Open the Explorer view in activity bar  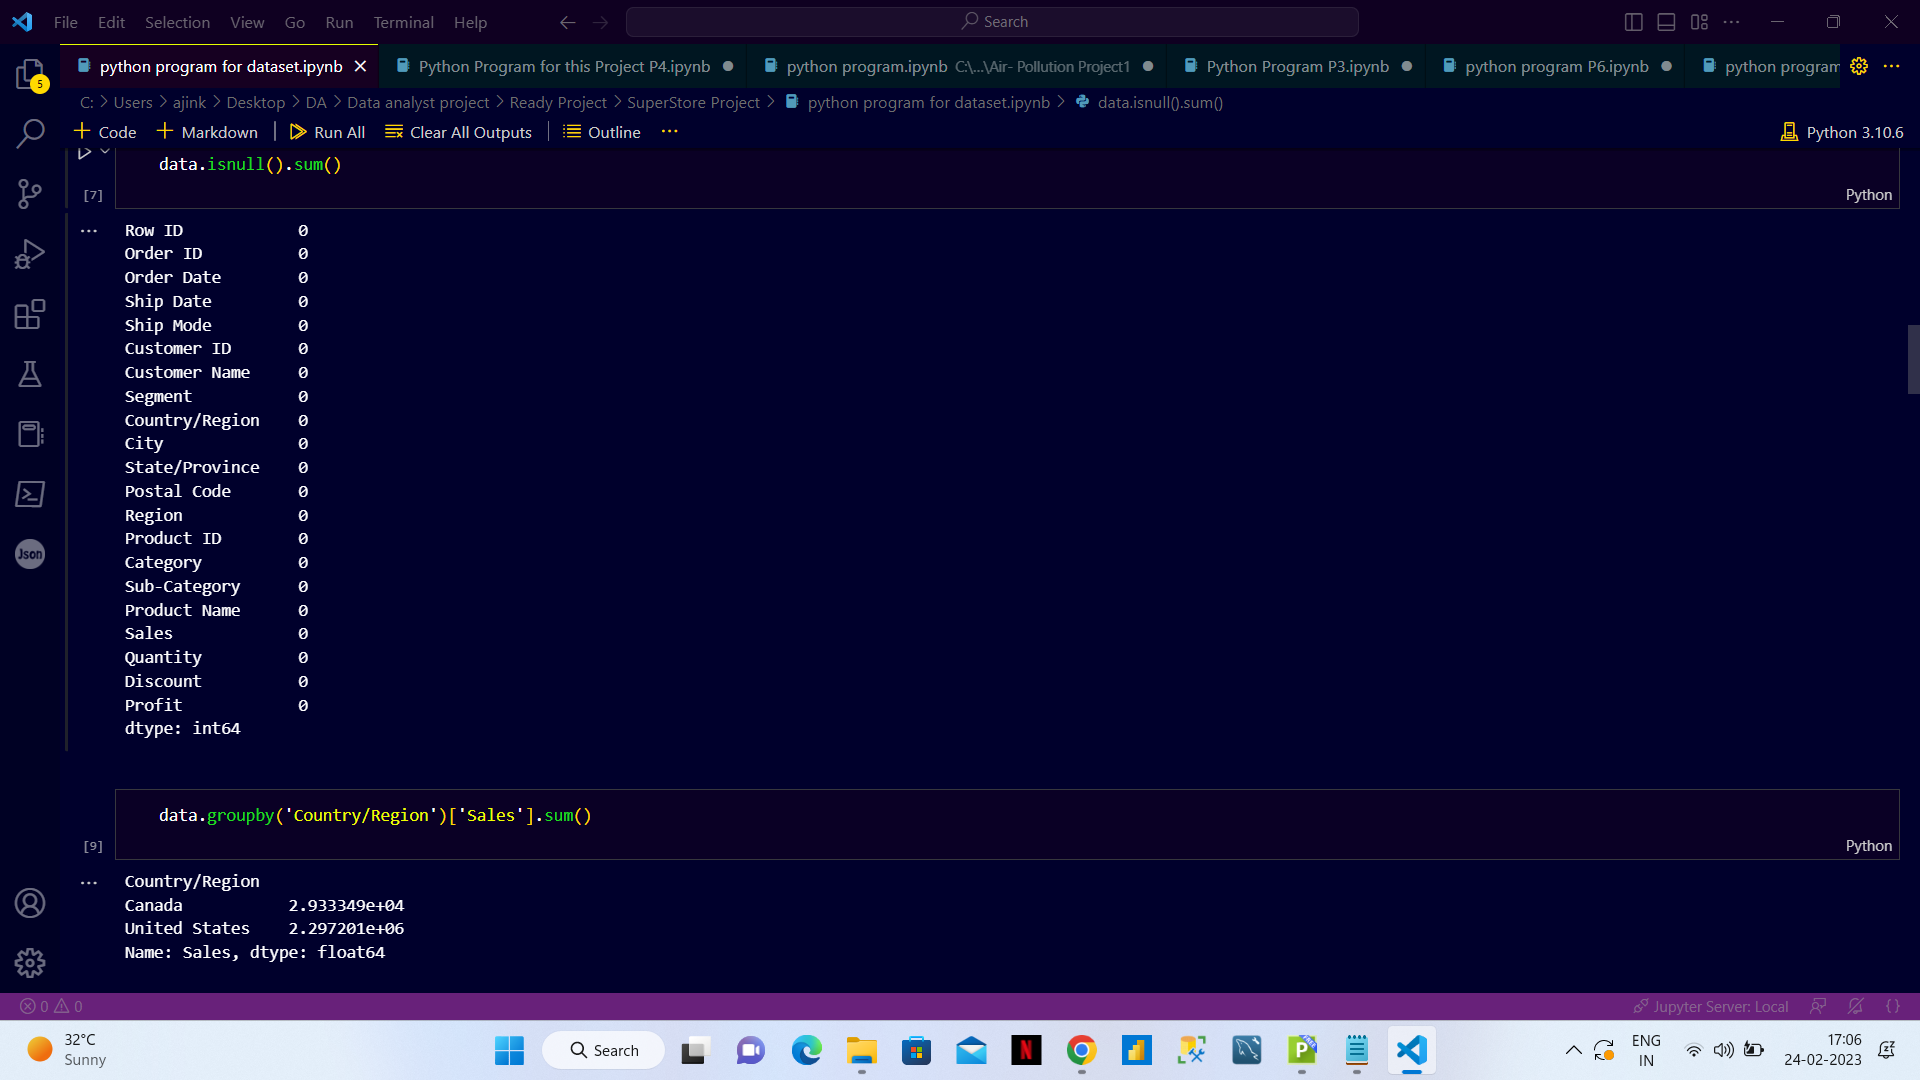(30, 74)
